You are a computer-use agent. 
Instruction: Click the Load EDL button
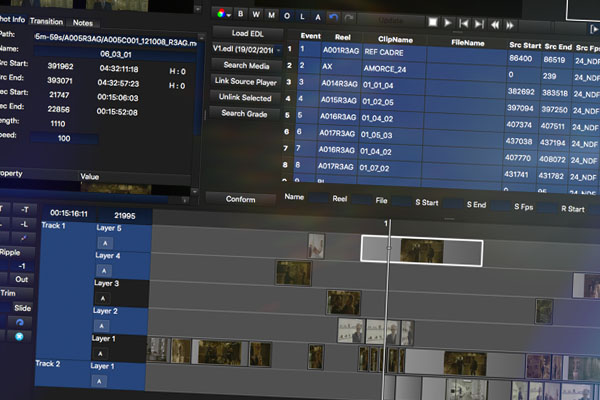click(248, 33)
